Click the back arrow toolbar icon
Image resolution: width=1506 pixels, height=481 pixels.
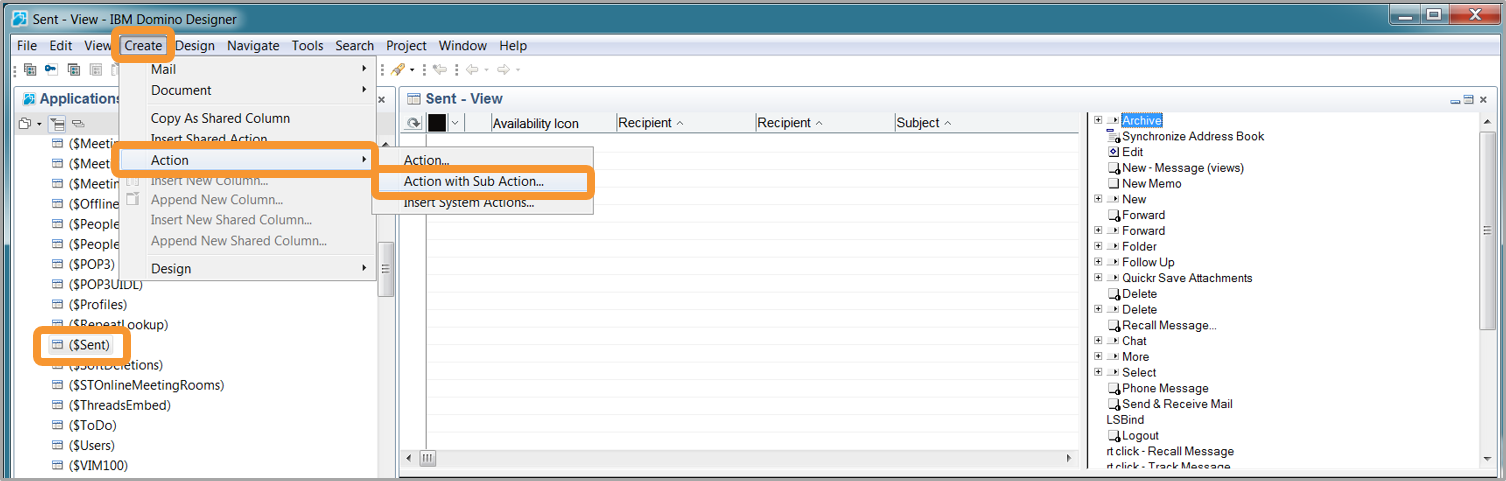coord(471,69)
